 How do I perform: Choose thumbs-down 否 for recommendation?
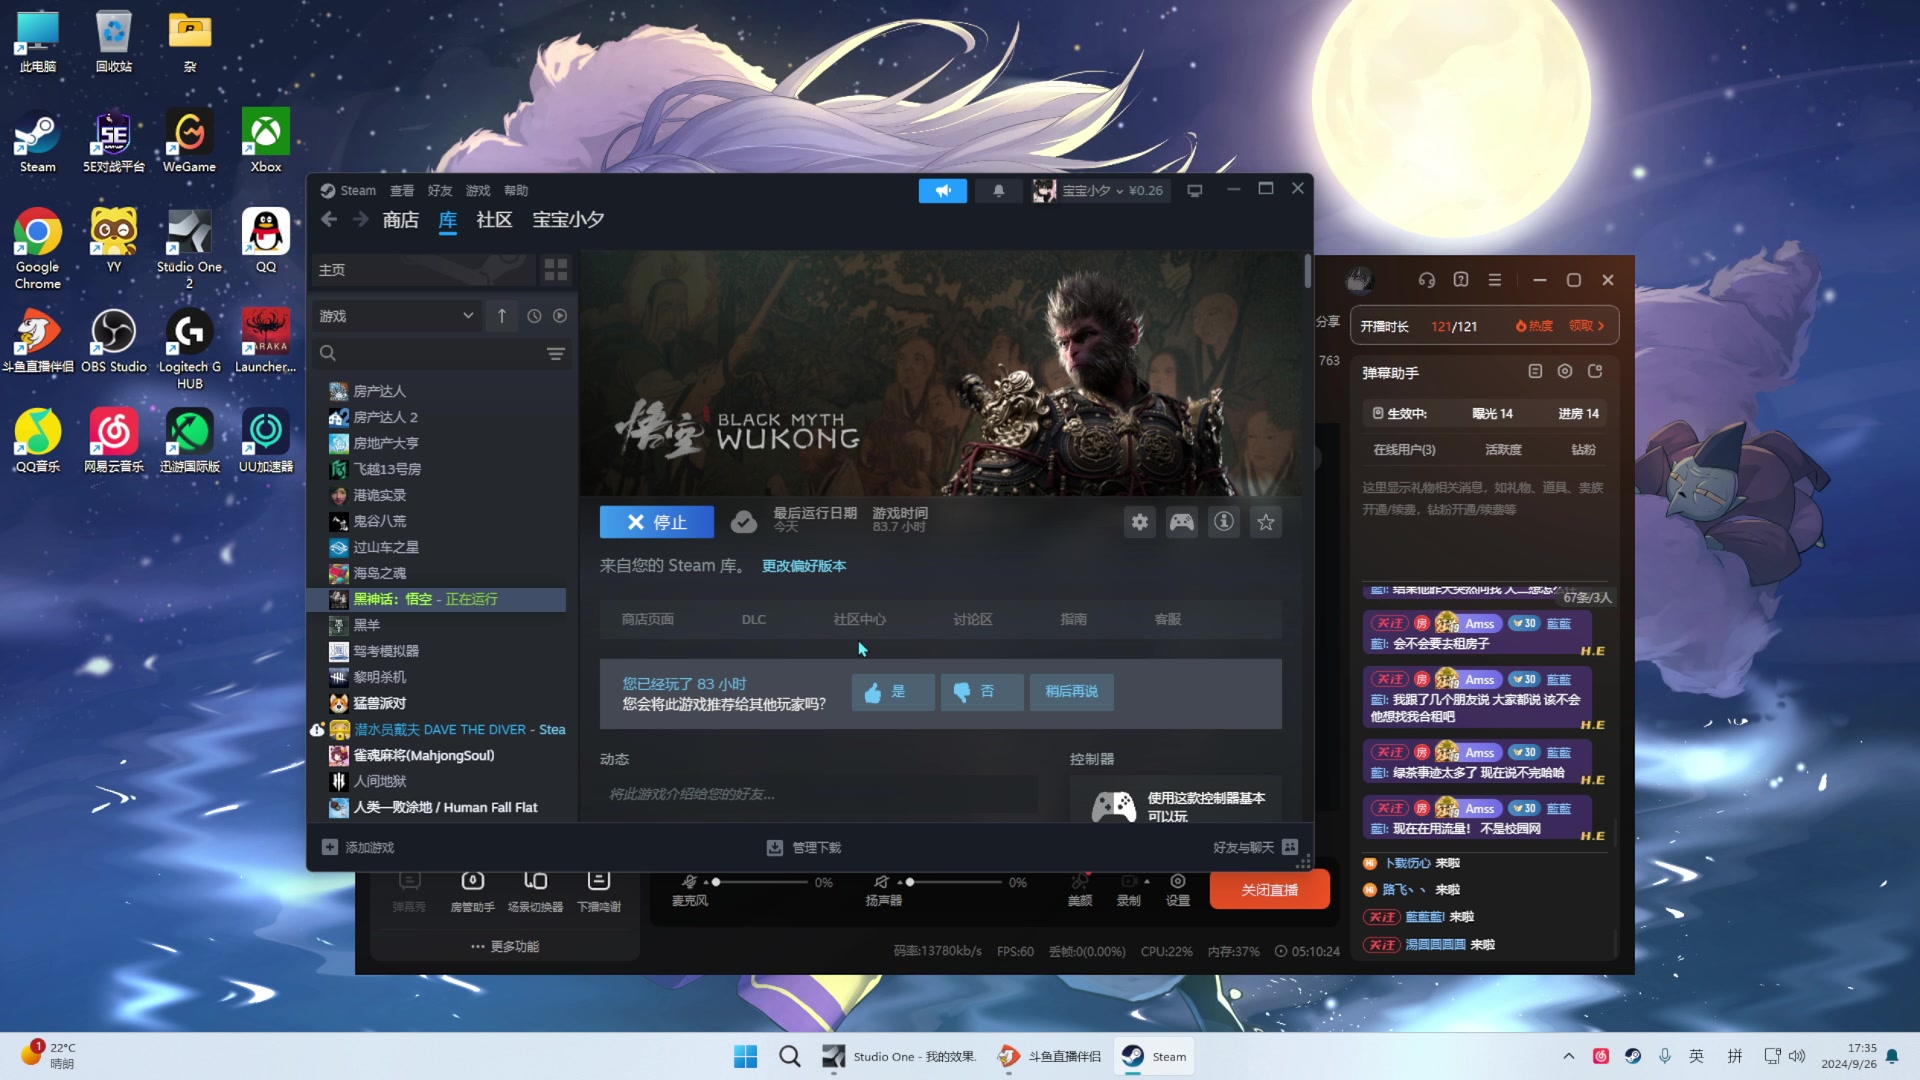pos(982,692)
